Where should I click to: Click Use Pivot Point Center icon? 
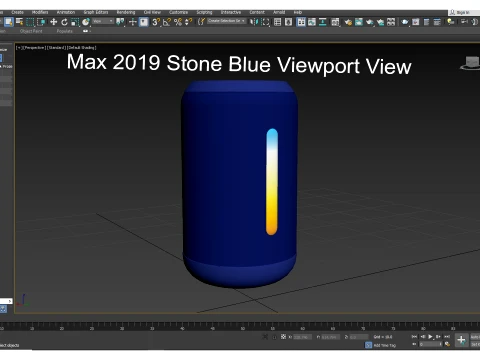pyautogui.click(x=120, y=22)
